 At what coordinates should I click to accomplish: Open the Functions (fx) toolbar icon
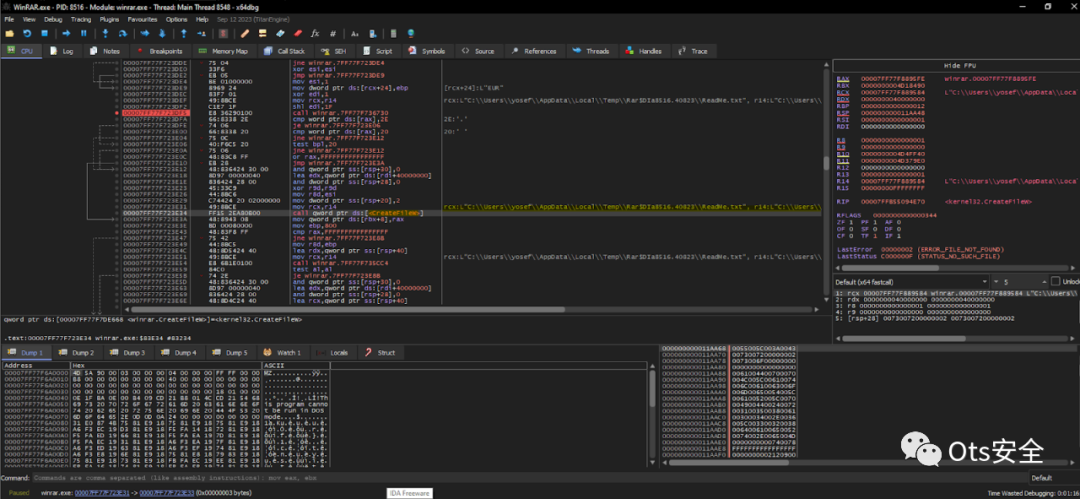[317, 33]
